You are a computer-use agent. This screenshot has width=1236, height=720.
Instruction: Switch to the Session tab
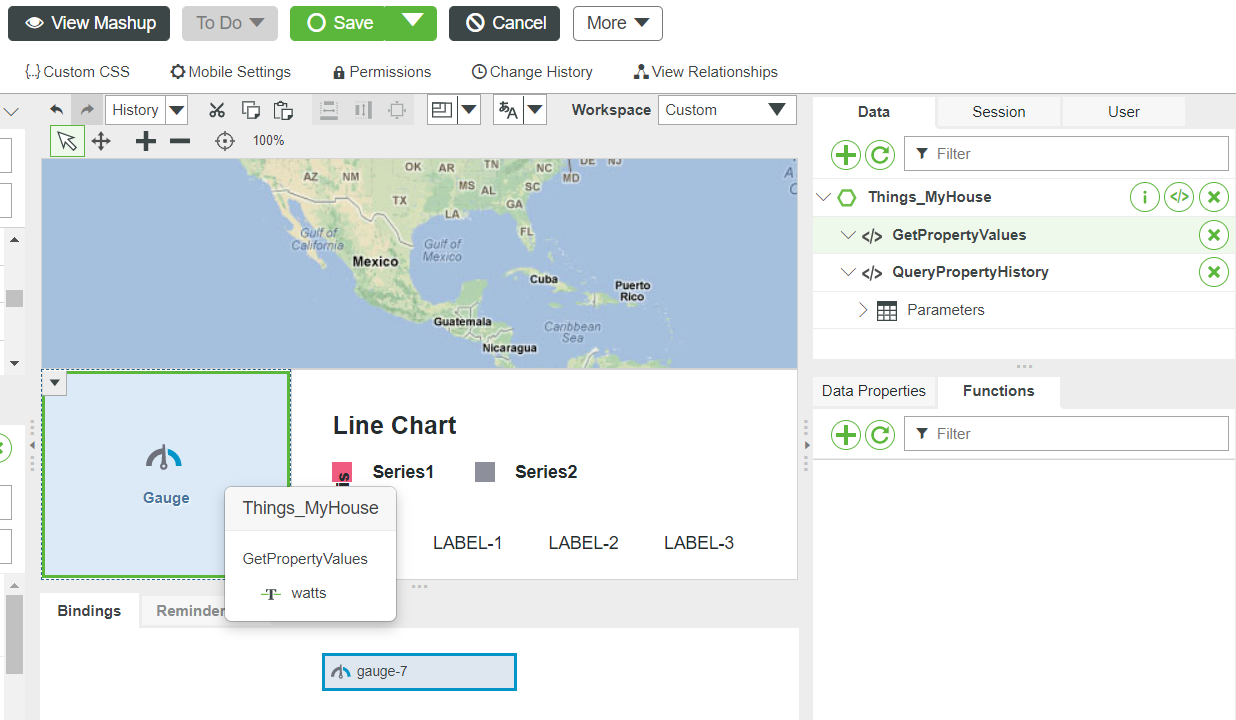pos(997,112)
